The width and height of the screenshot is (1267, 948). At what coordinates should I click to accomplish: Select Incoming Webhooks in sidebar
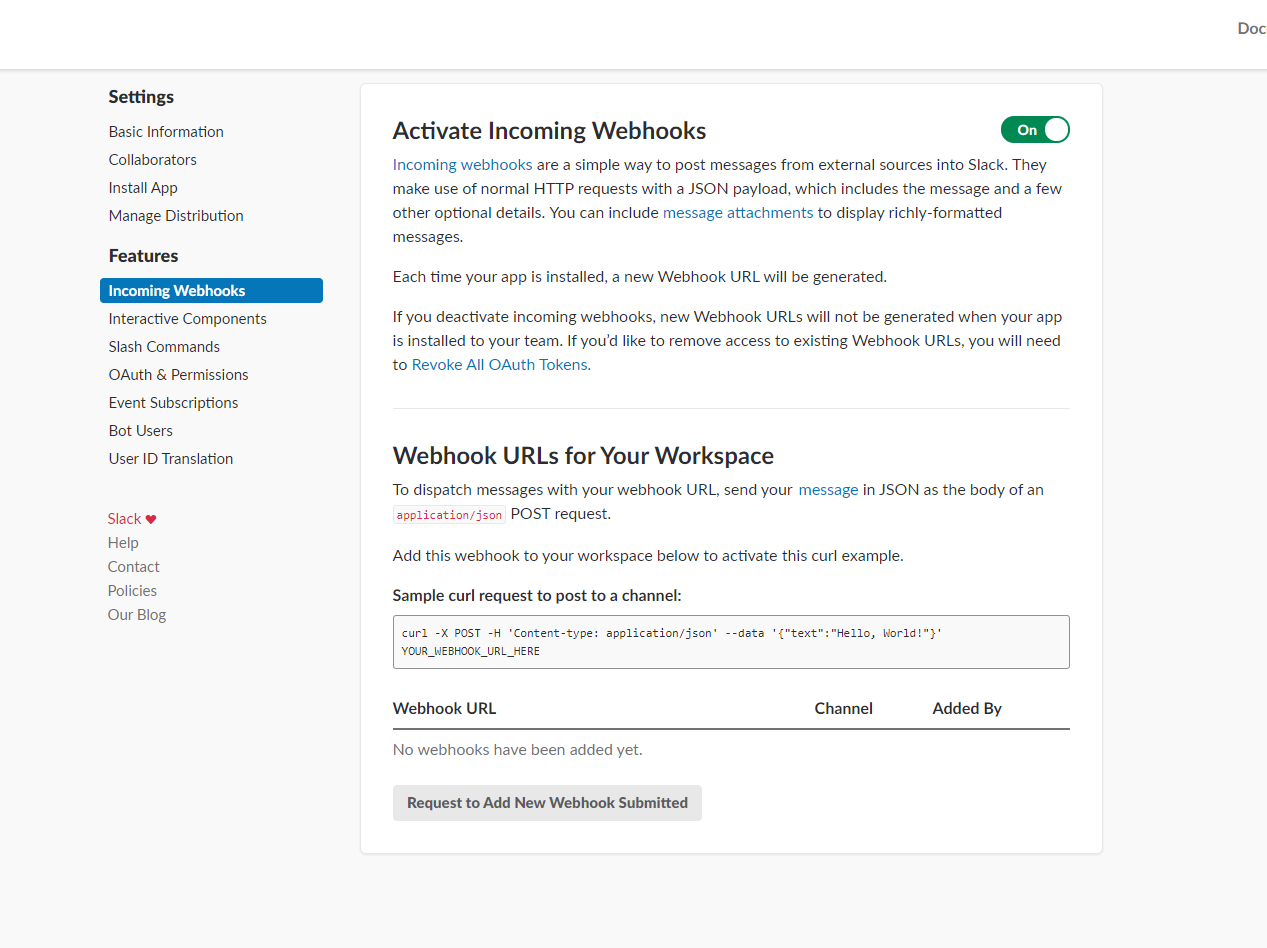click(211, 291)
